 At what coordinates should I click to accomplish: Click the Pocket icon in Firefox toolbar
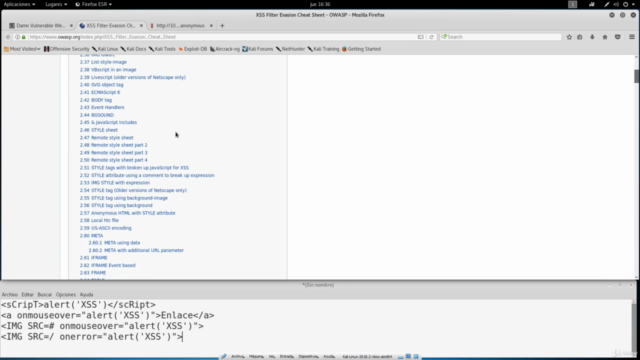coord(618,37)
